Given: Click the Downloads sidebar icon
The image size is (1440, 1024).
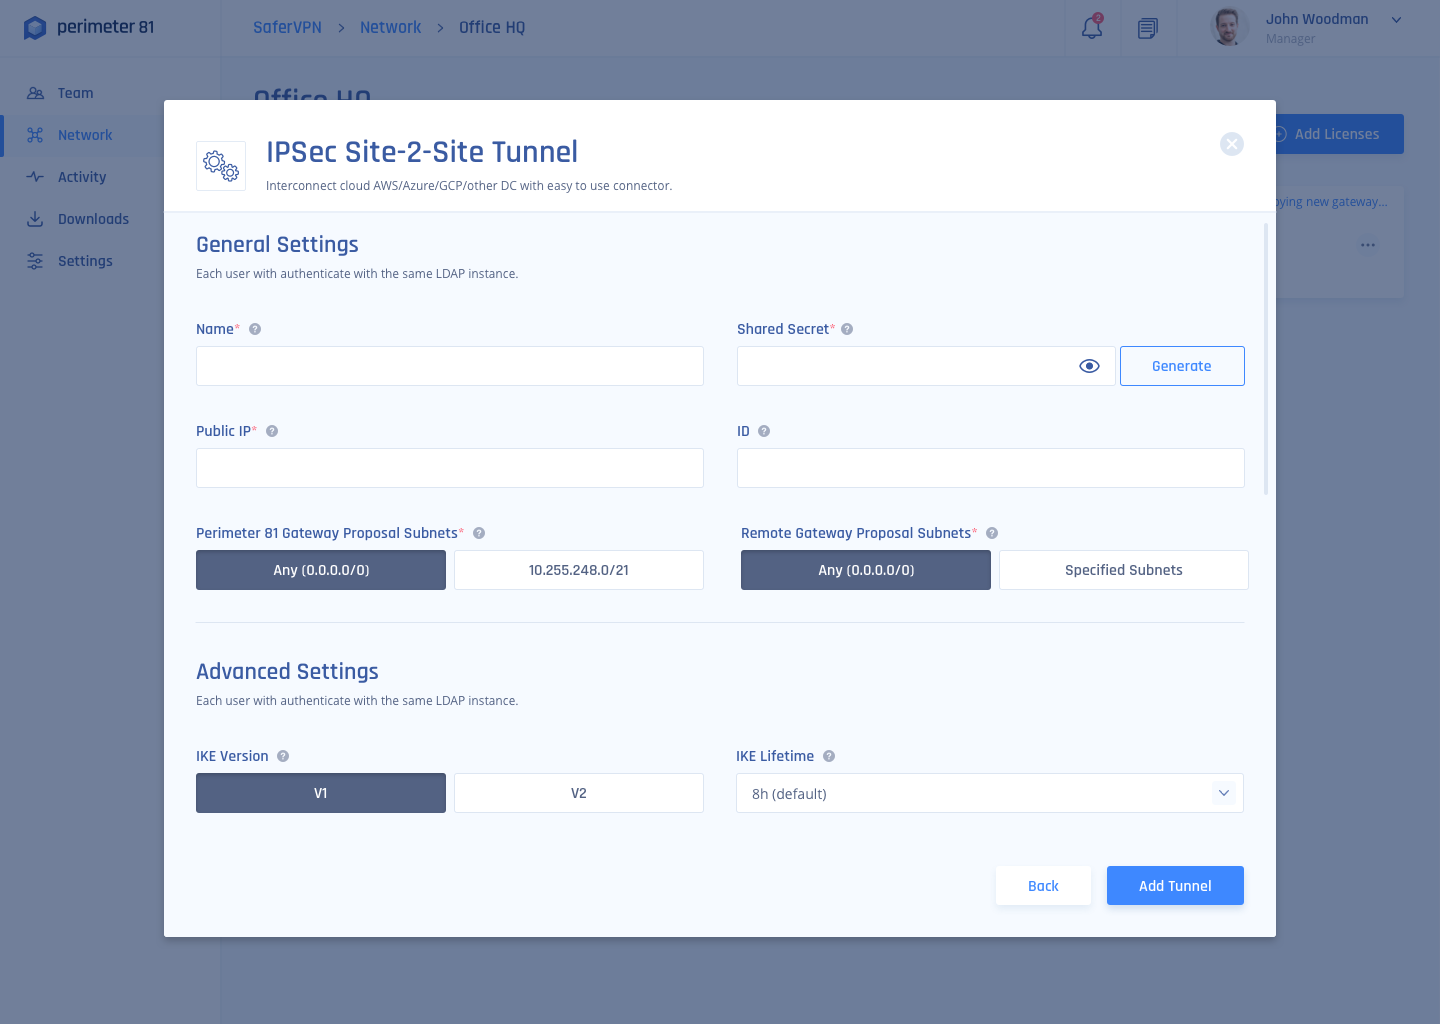Looking at the screenshot, I should click(x=35, y=219).
